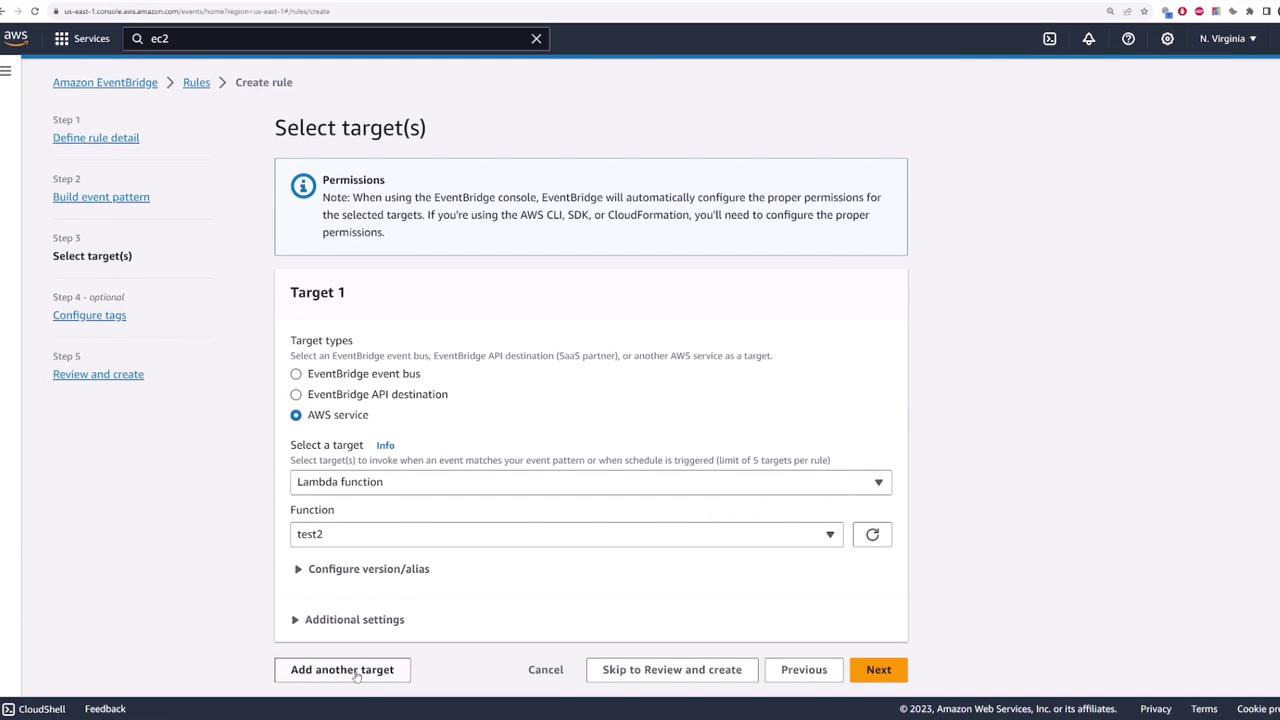Expand Configure version/alias section
1280x720 pixels.
click(362, 569)
